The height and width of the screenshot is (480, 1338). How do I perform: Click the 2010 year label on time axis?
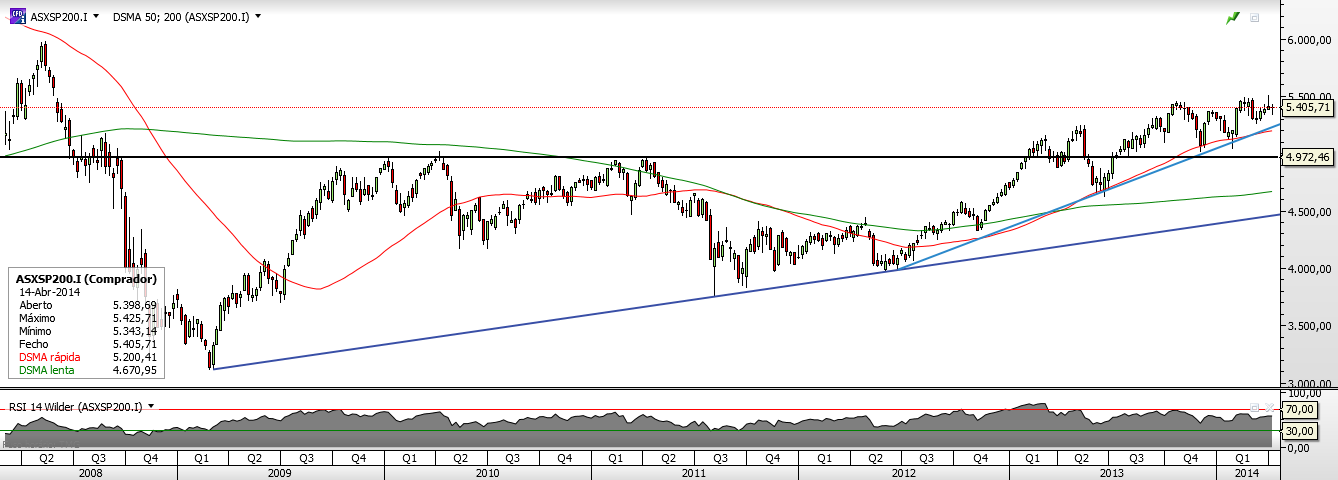(x=487, y=471)
